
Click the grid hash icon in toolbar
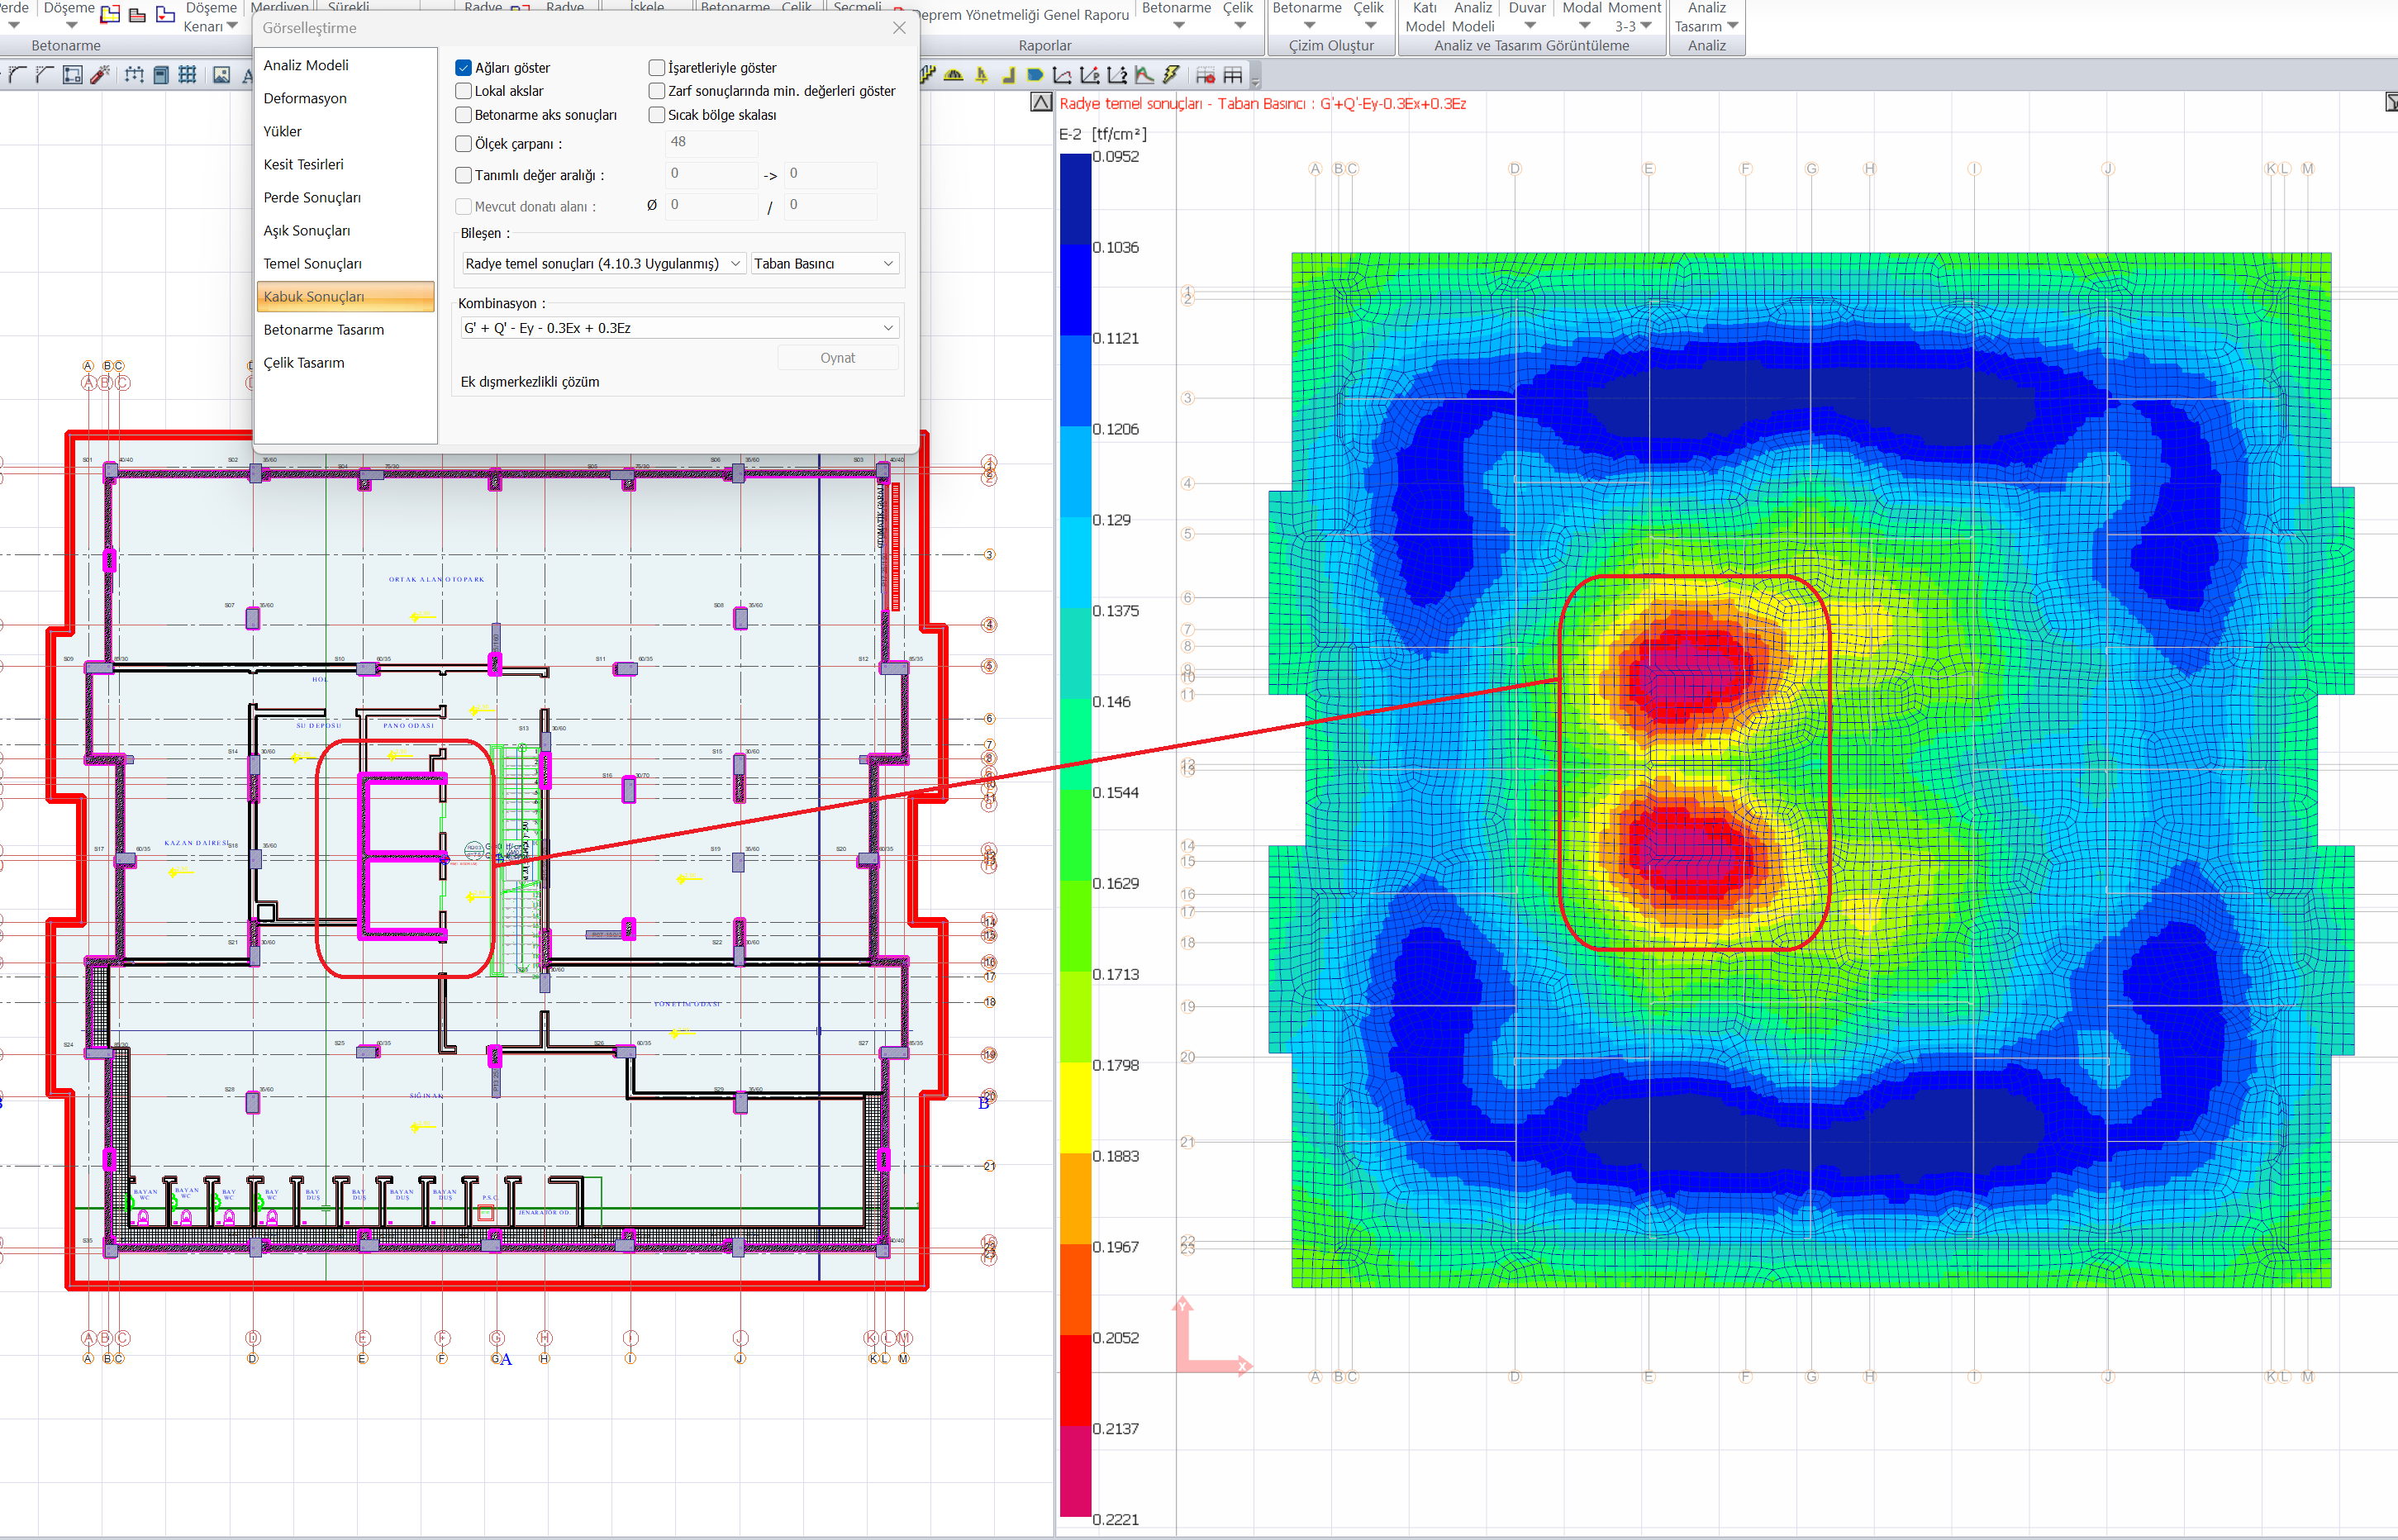(x=187, y=75)
